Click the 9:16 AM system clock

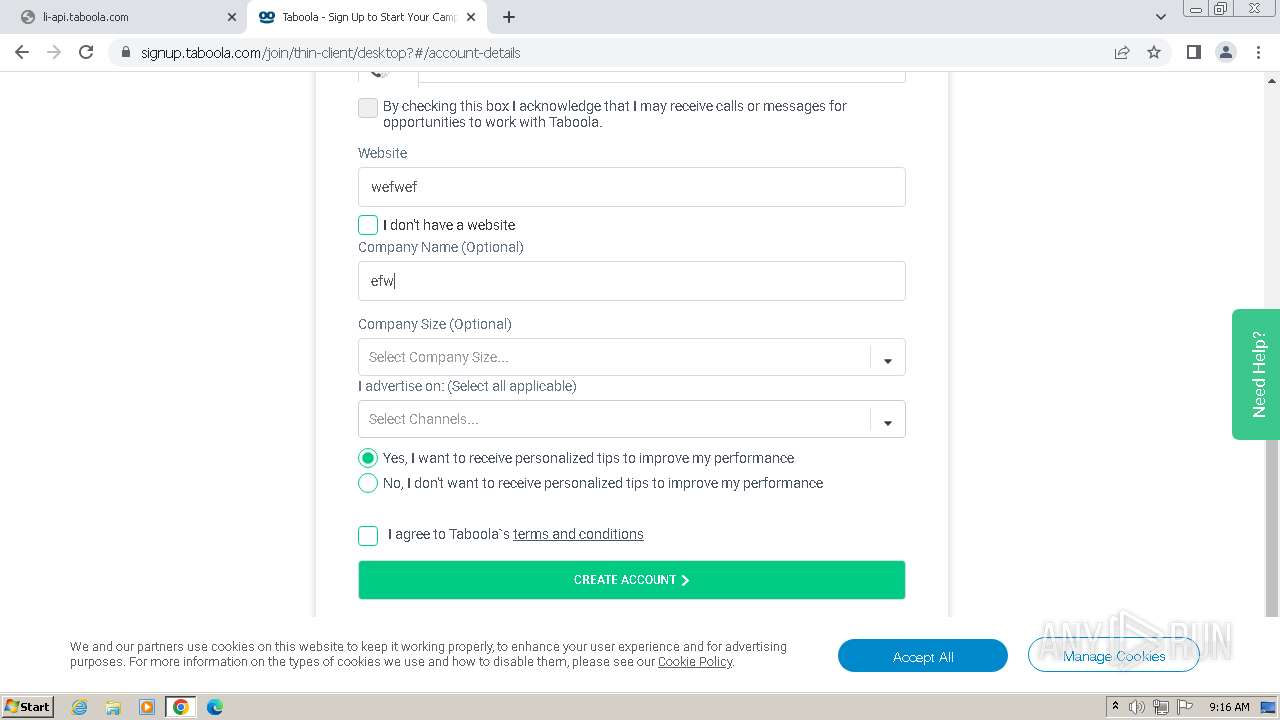(x=1229, y=707)
